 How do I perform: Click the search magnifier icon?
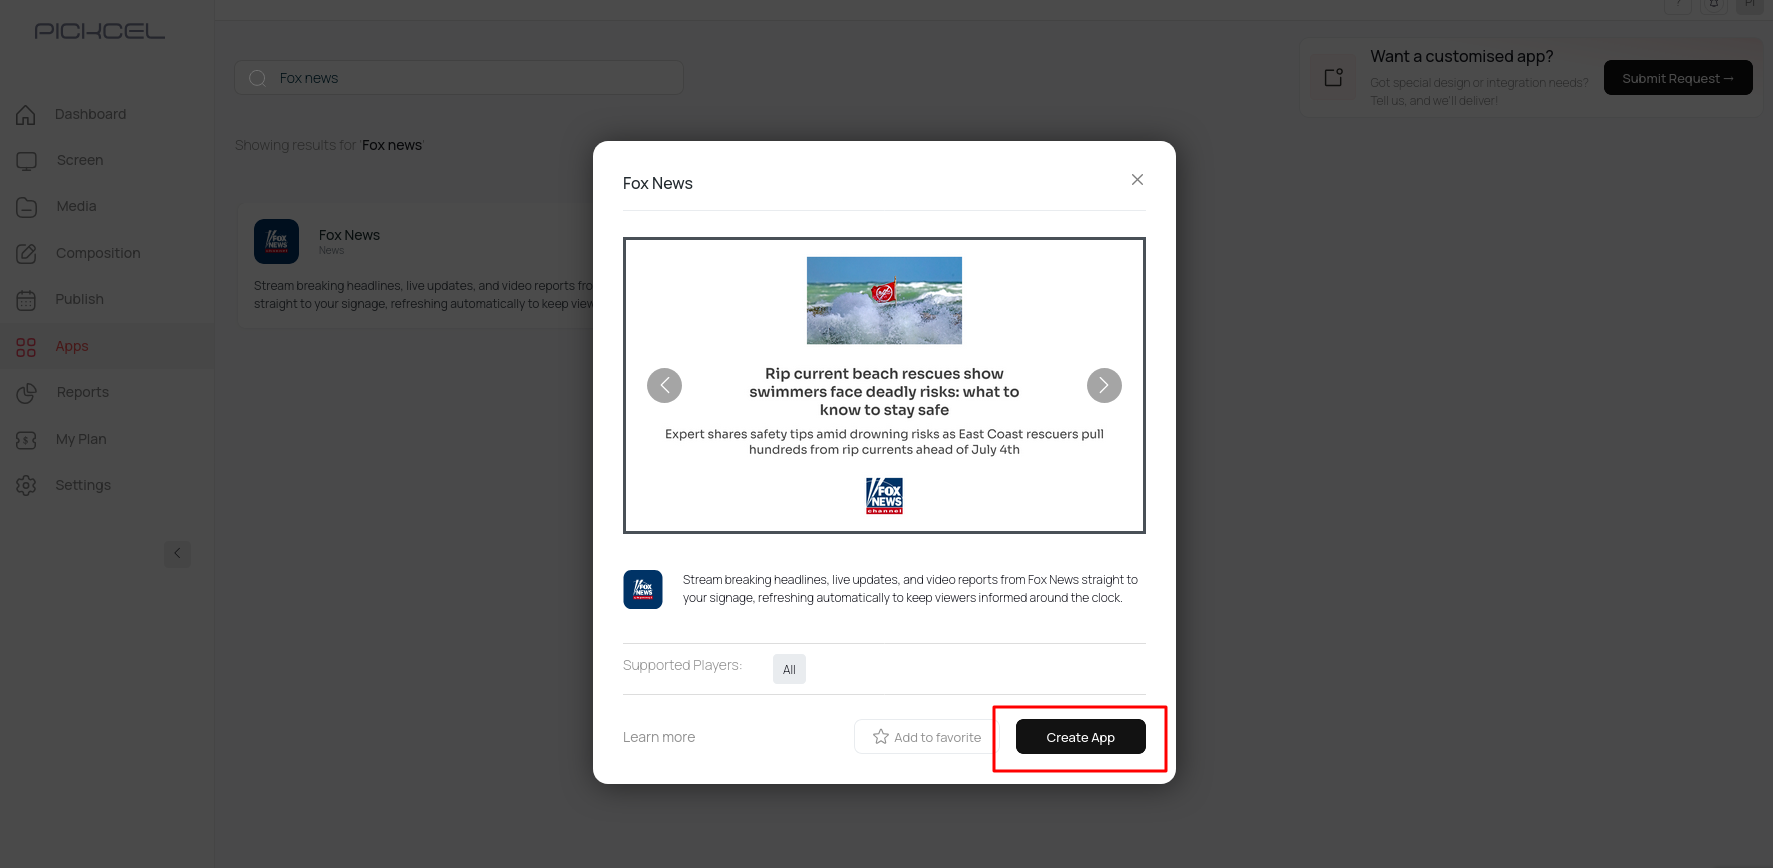pos(257,78)
